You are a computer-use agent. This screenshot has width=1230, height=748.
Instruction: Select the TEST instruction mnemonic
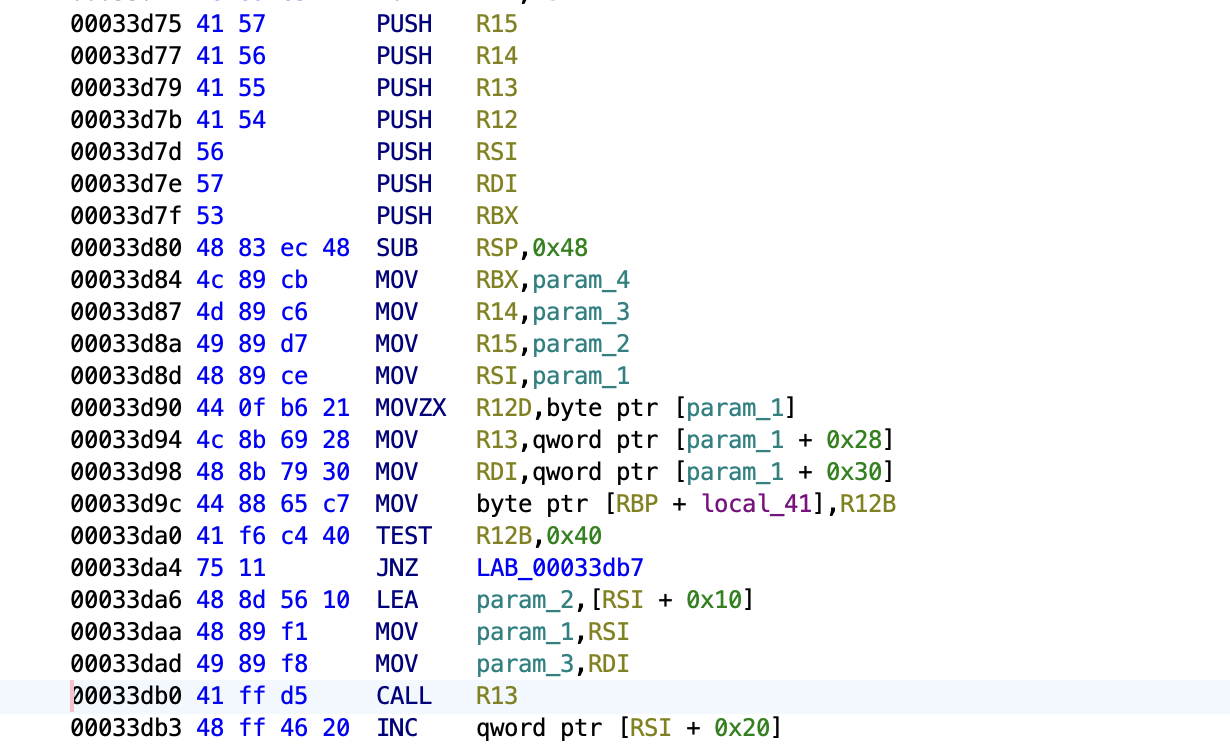[x=404, y=536]
